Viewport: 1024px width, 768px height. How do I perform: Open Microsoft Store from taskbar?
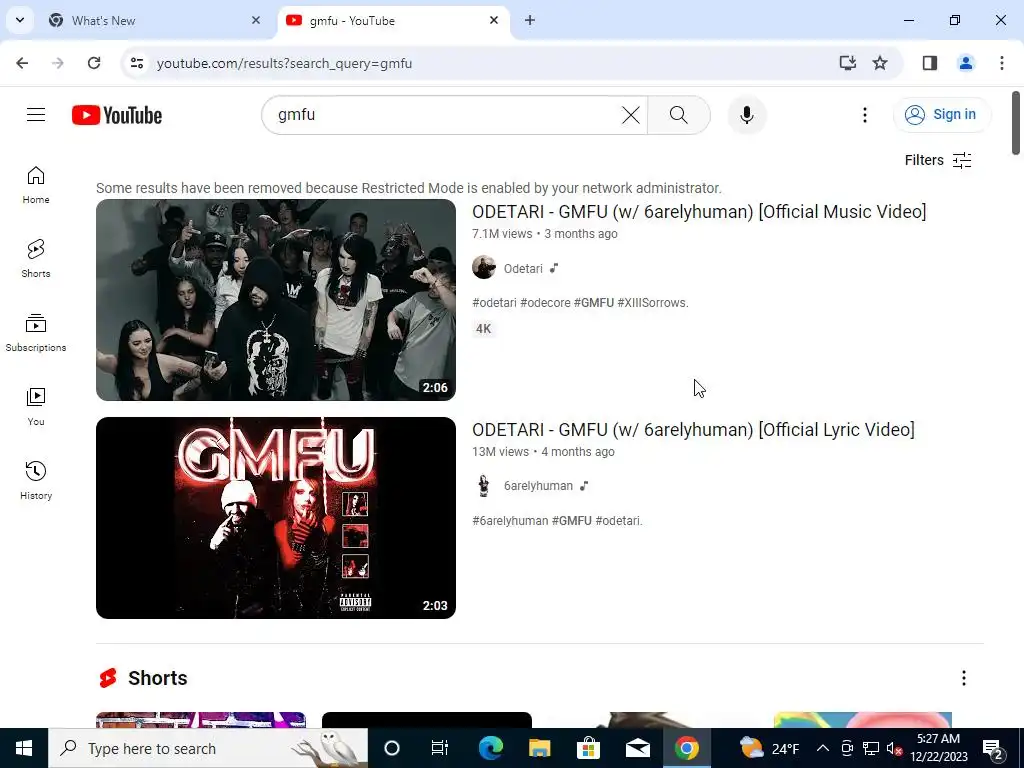588,748
